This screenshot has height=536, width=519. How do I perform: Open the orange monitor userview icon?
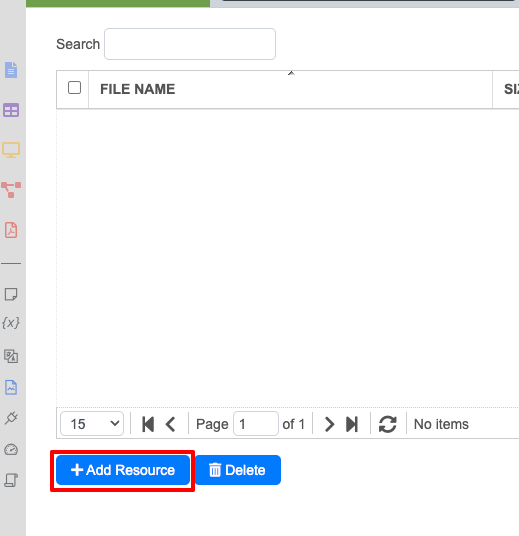tap(11, 150)
